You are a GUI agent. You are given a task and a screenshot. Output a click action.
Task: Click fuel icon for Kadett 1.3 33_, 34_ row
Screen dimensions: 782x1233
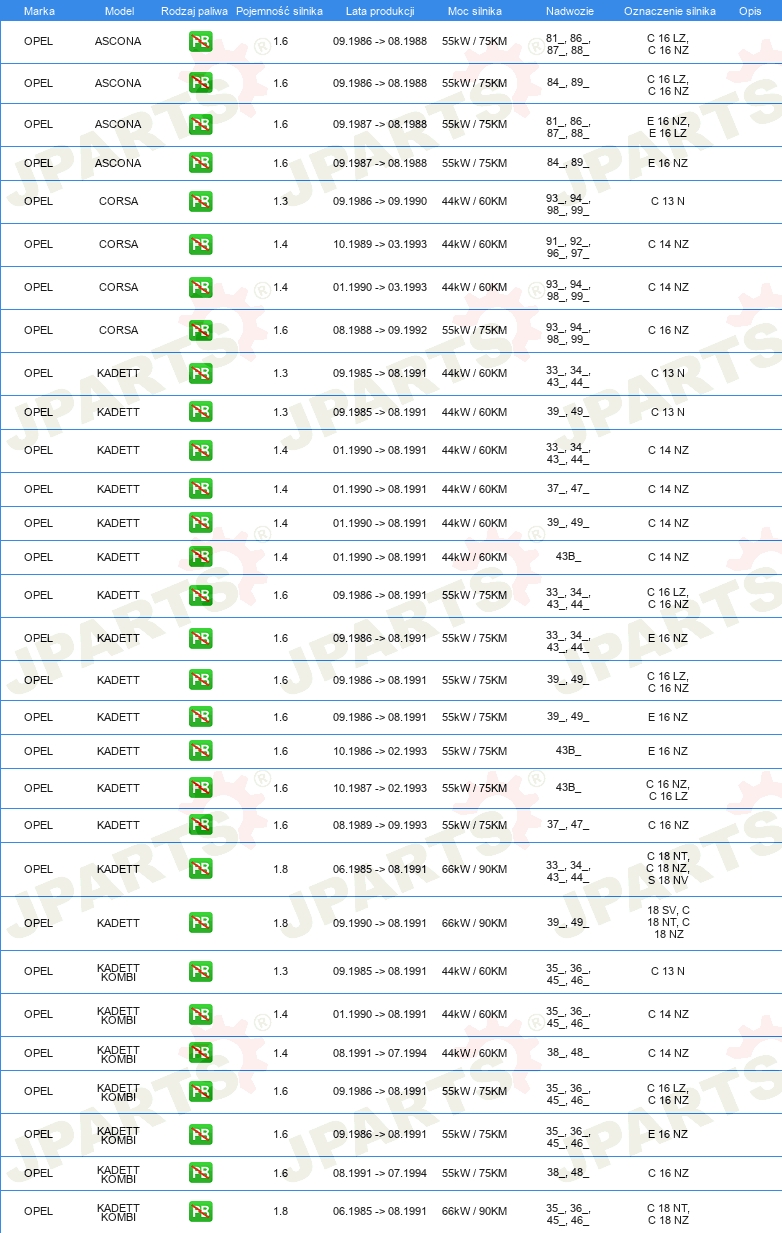(x=200, y=373)
